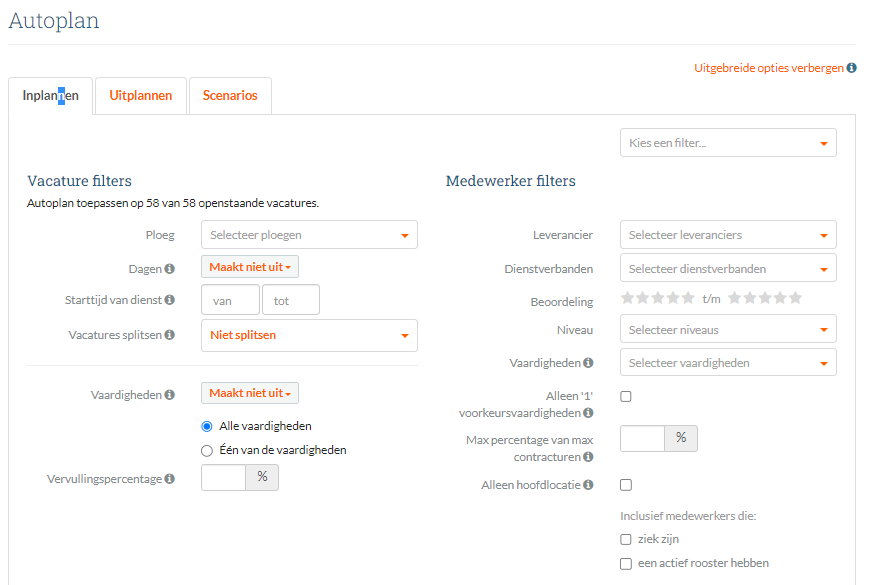Click info icon next to Dagen label
This screenshot has height=585, width=881.
169,268
